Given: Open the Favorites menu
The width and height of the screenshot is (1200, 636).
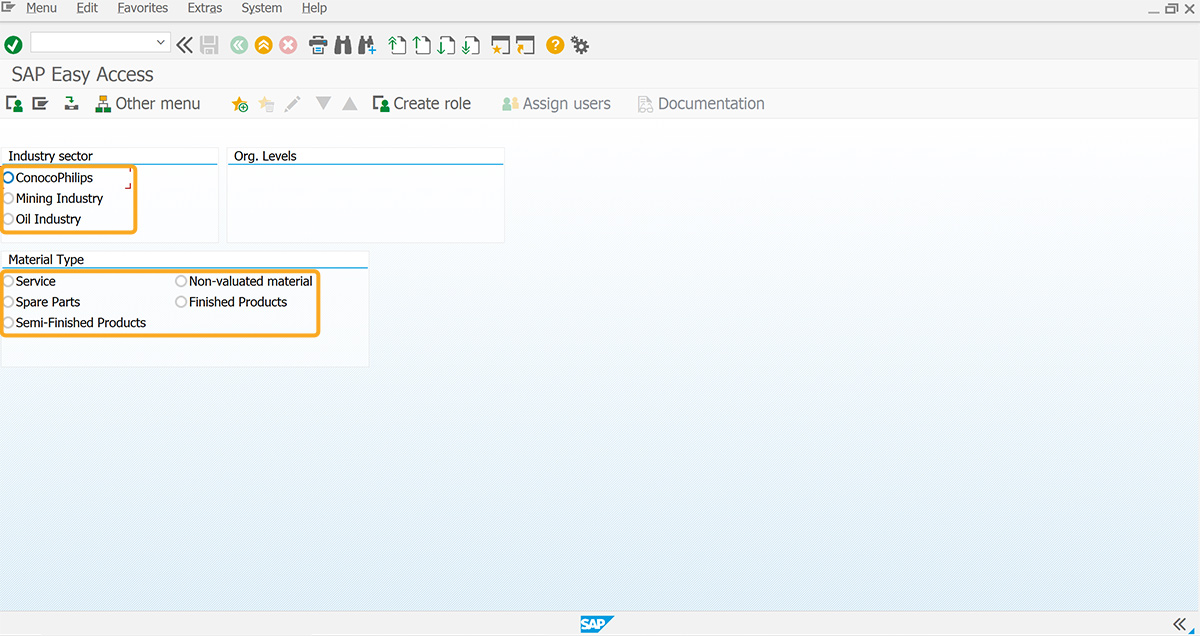Looking at the screenshot, I should tap(143, 8).
